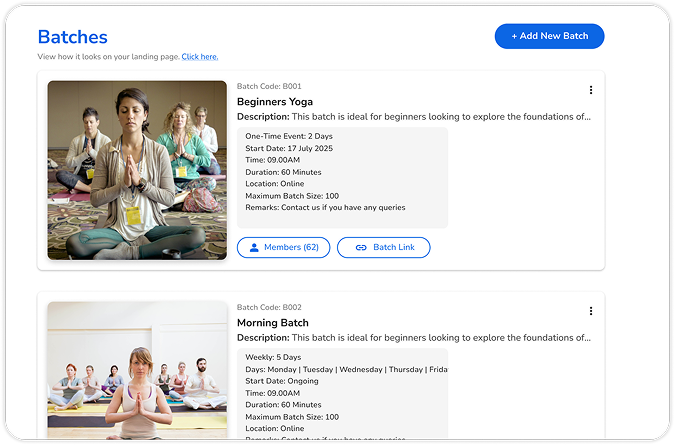Follow the 'Click here.' landing page link
675x445 pixels.
[x=200, y=57]
